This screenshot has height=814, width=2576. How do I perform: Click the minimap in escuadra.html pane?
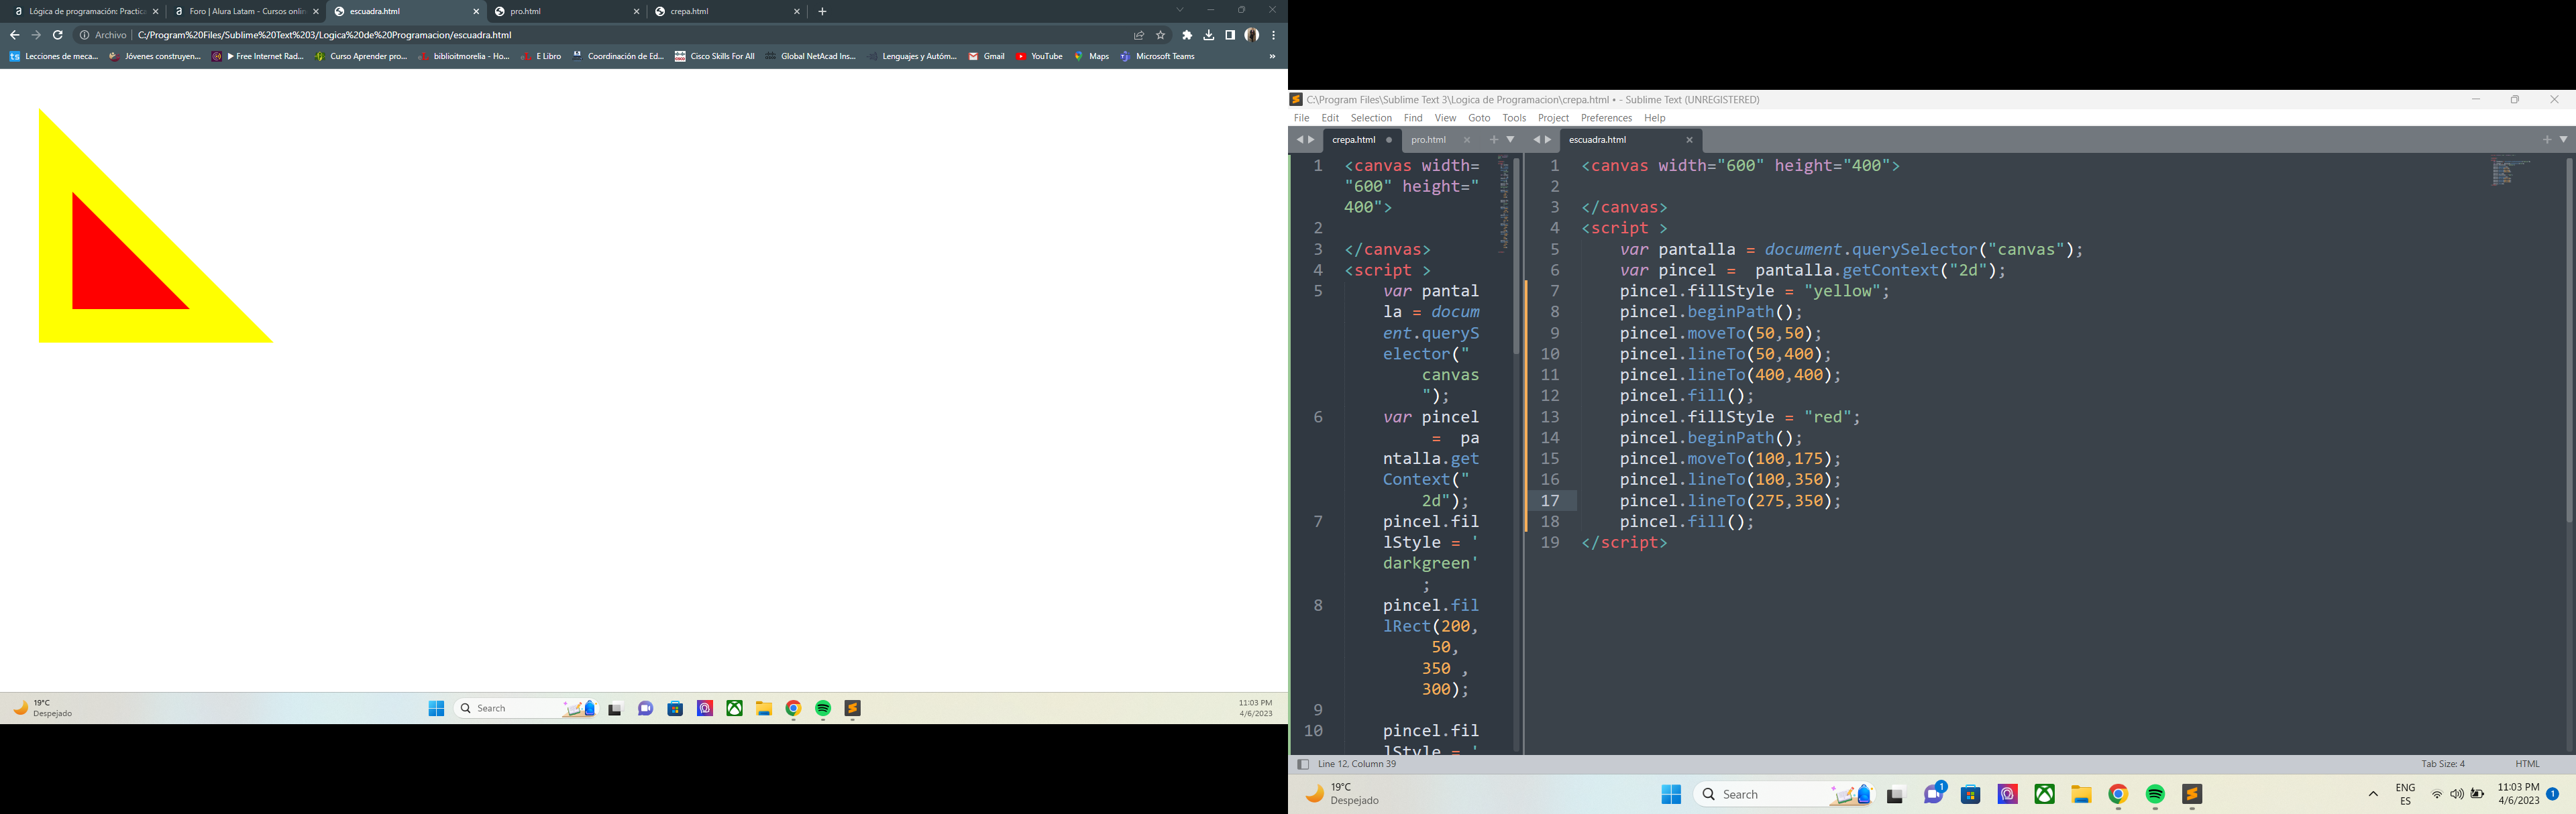tap(2512, 172)
